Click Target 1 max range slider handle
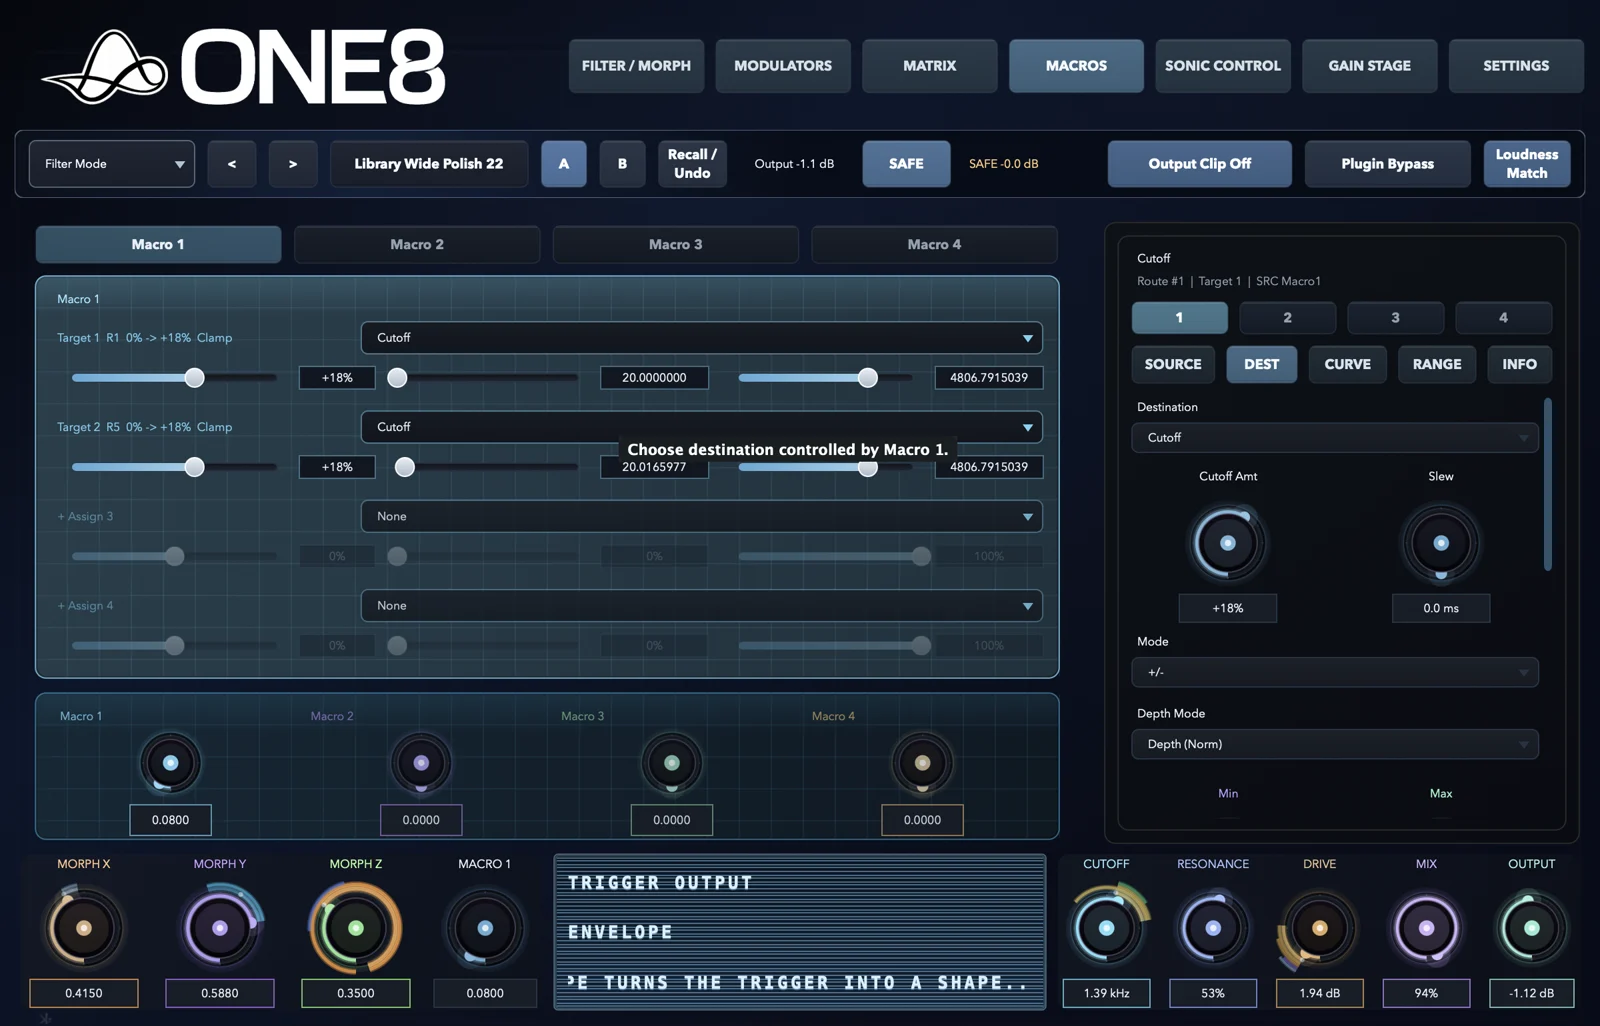Screen dimensions: 1600x1026 [x=868, y=378]
